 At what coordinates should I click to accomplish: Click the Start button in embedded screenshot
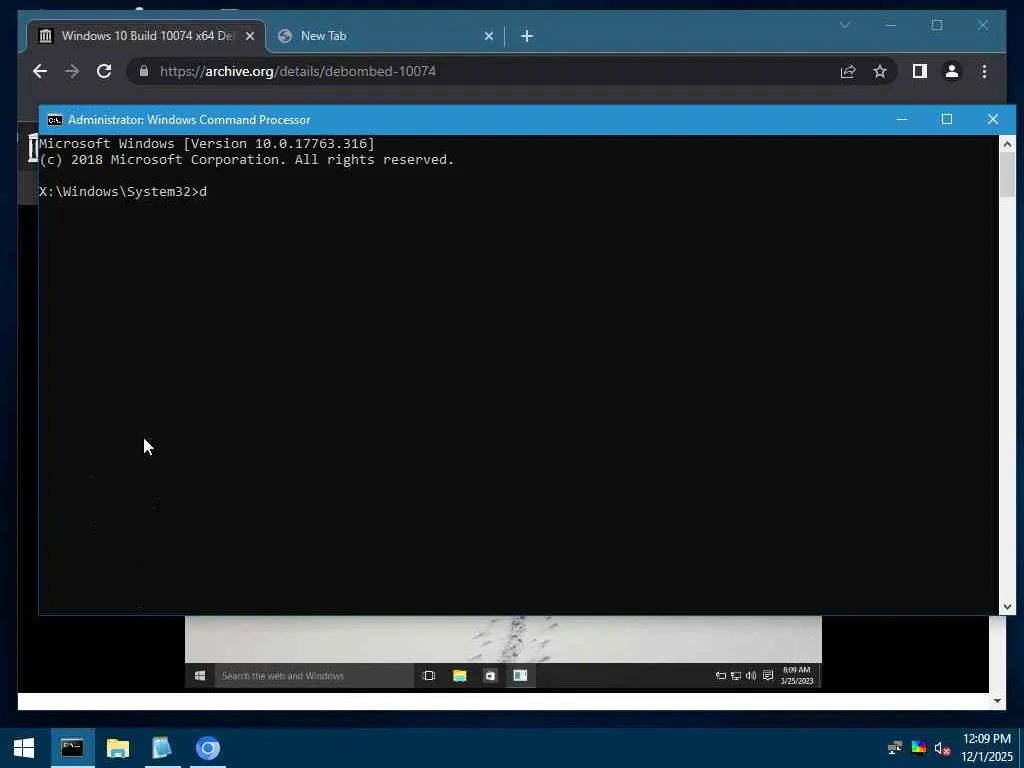200,676
